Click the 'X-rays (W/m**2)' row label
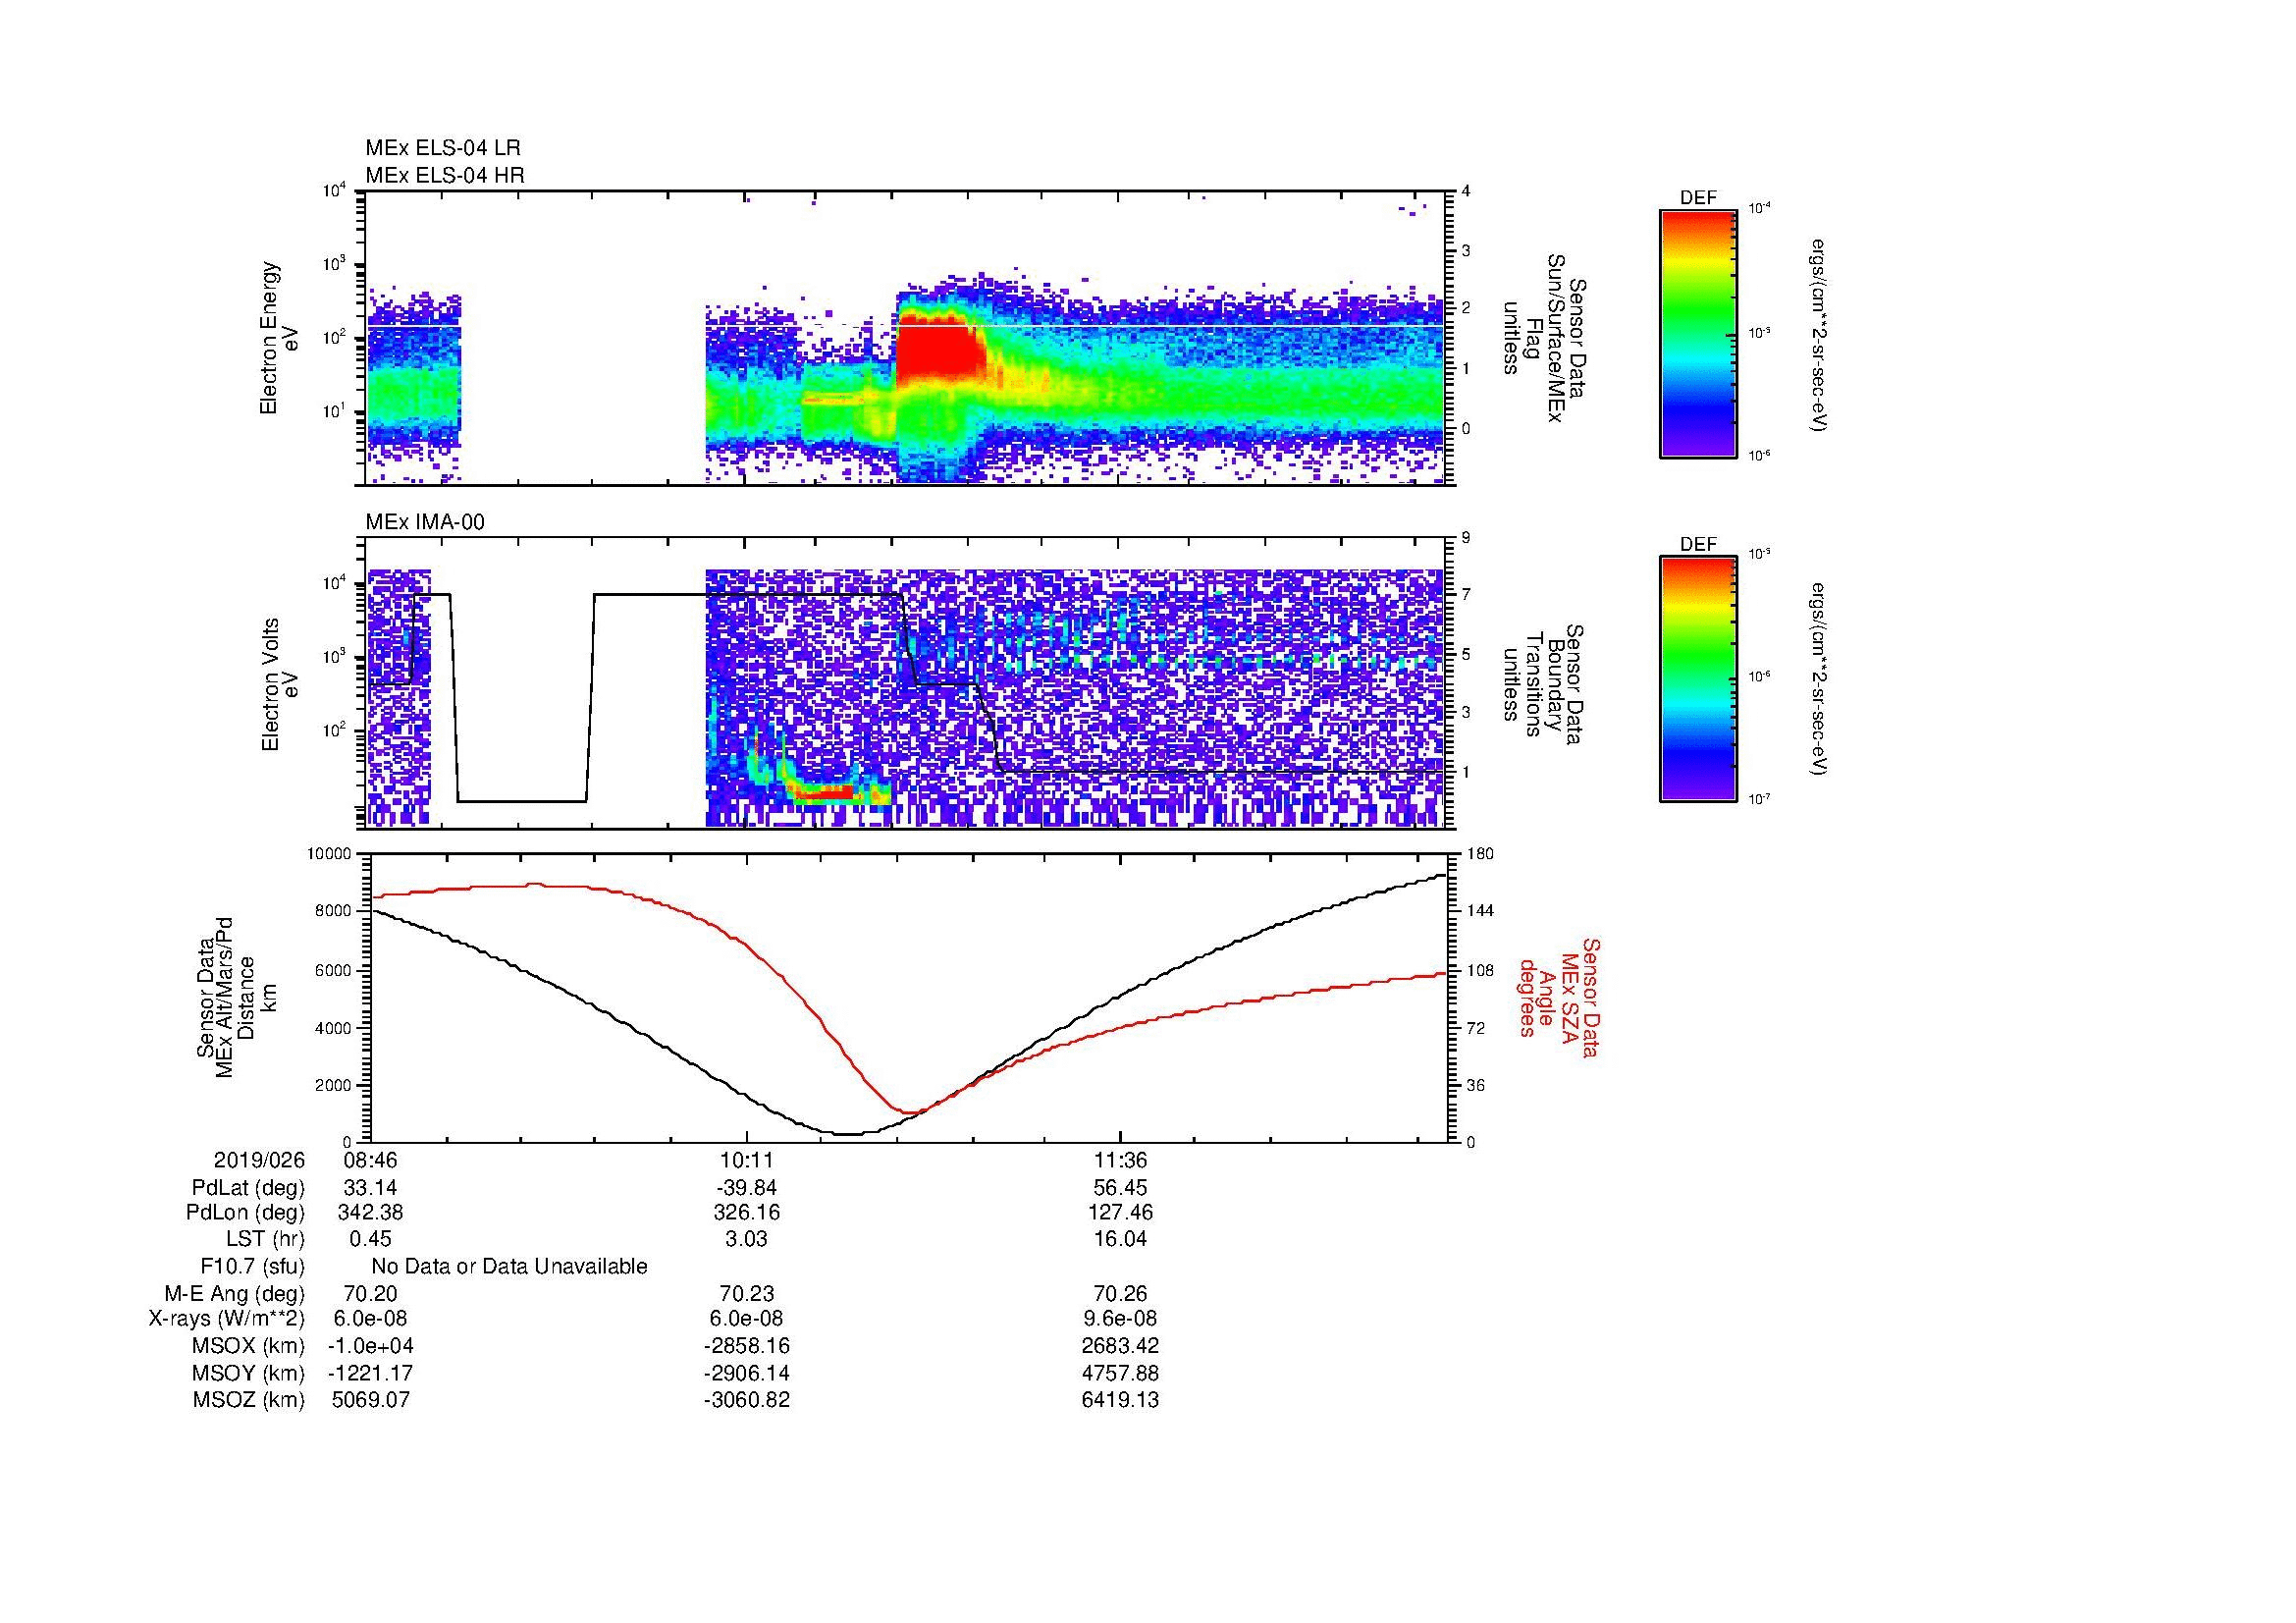The image size is (2296, 1623). (227, 1319)
